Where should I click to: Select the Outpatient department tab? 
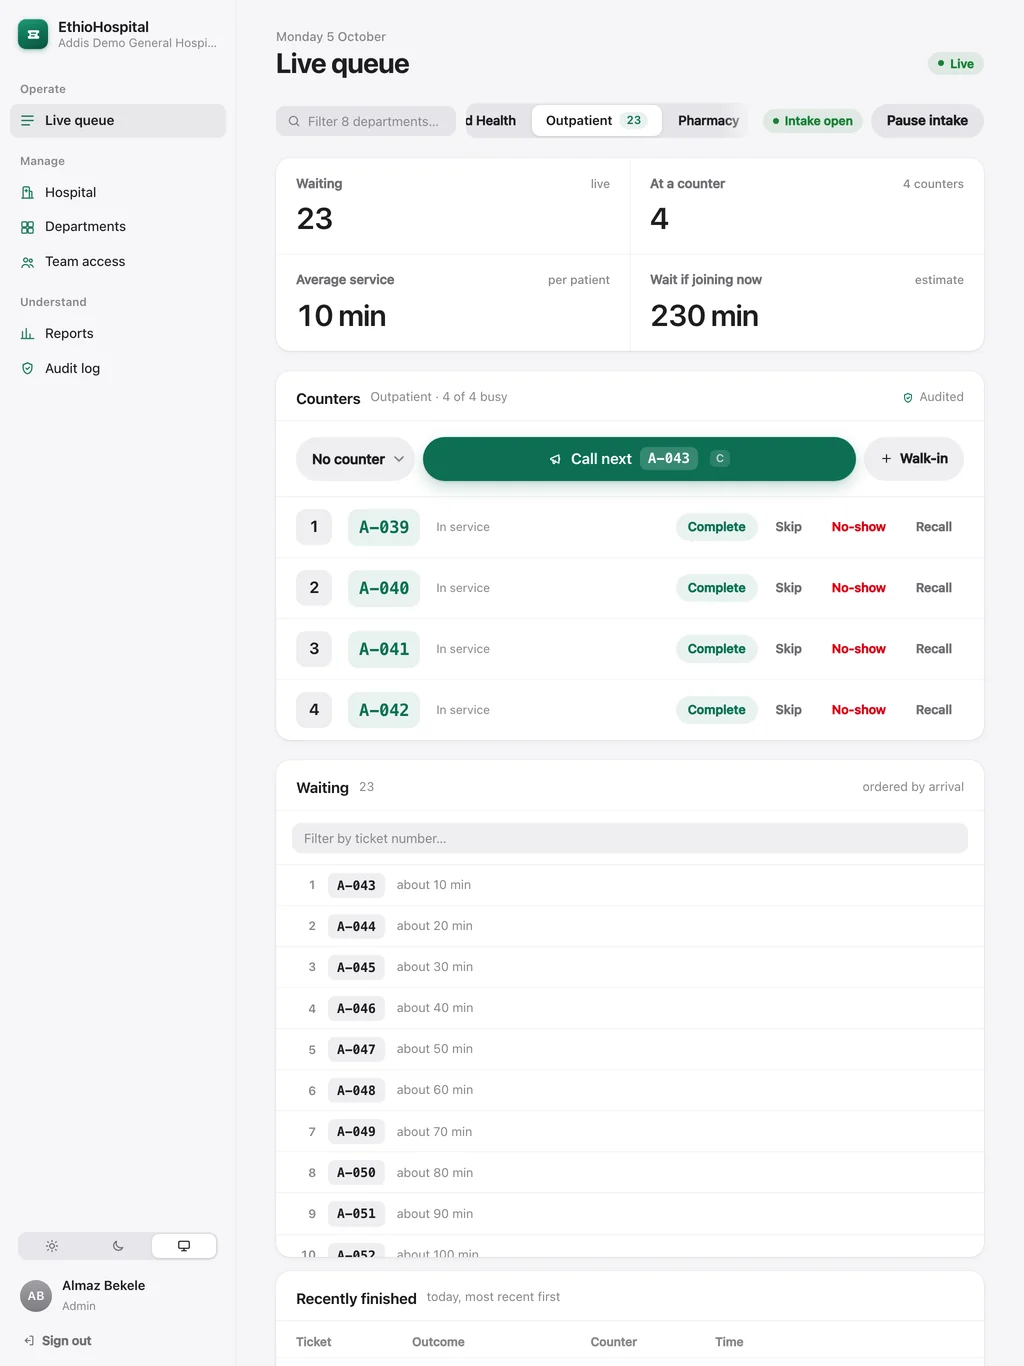click(x=596, y=121)
